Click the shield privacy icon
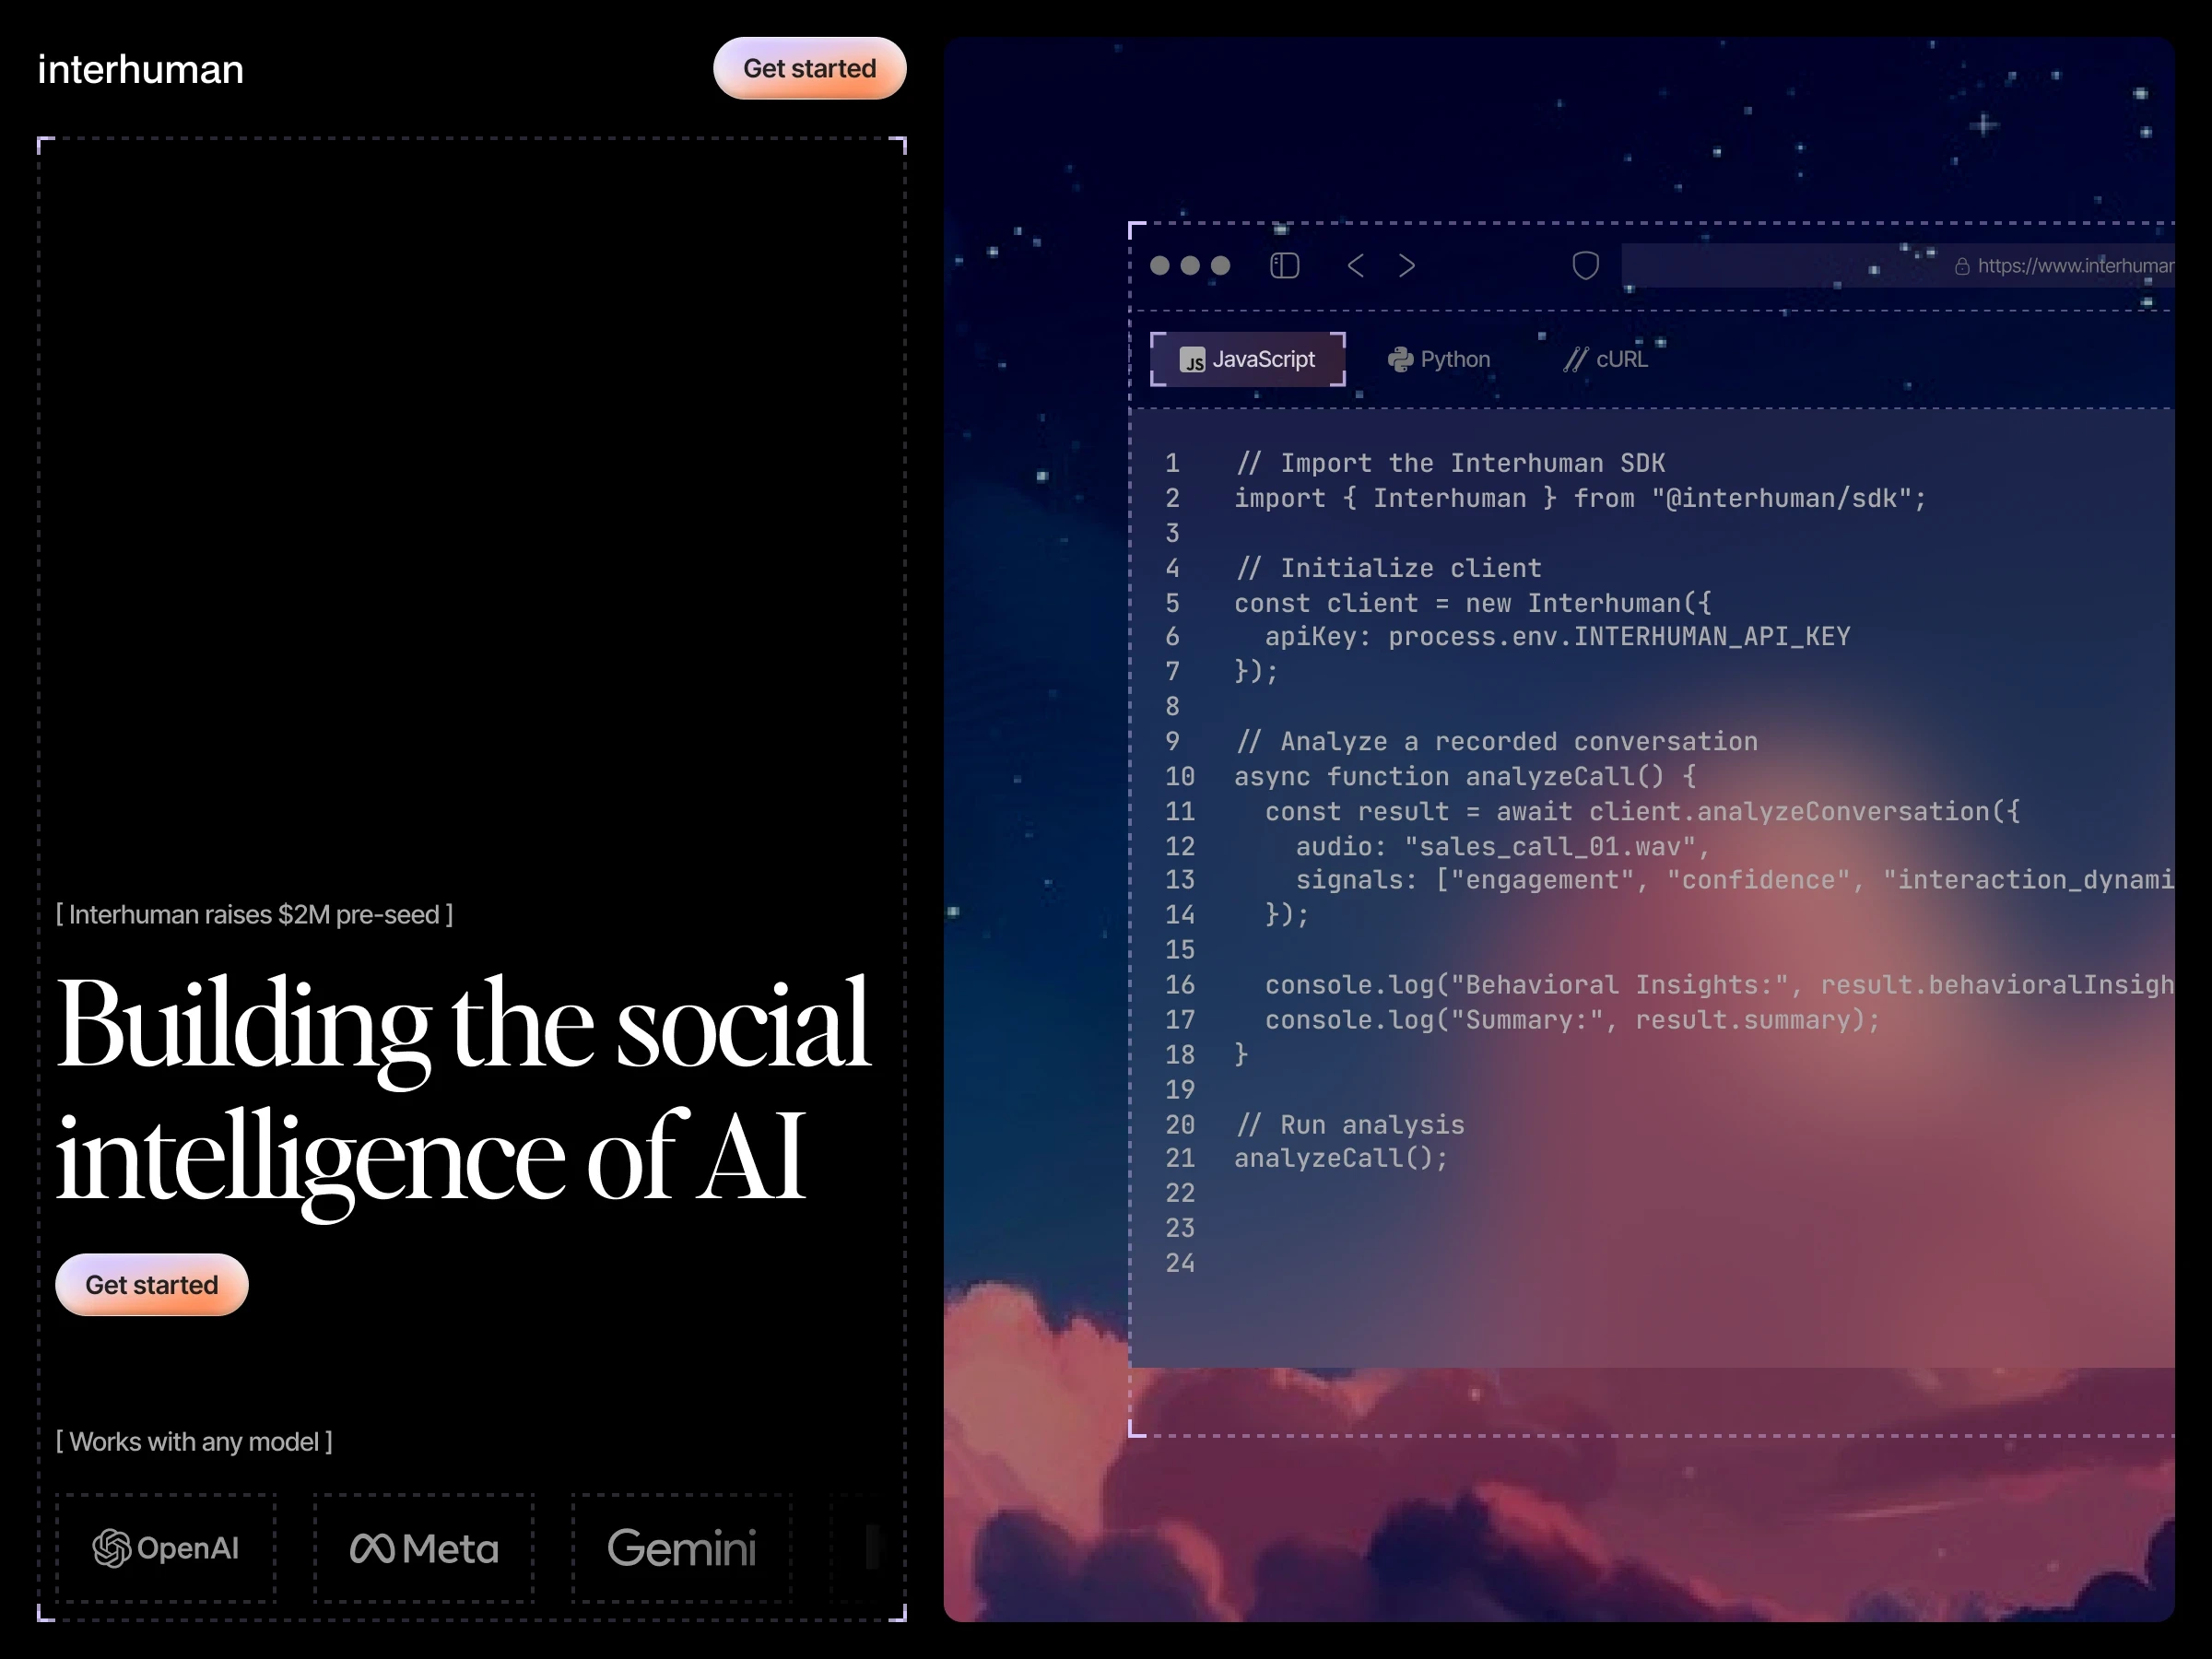This screenshot has width=2212, height=1659. point(1585,265)
